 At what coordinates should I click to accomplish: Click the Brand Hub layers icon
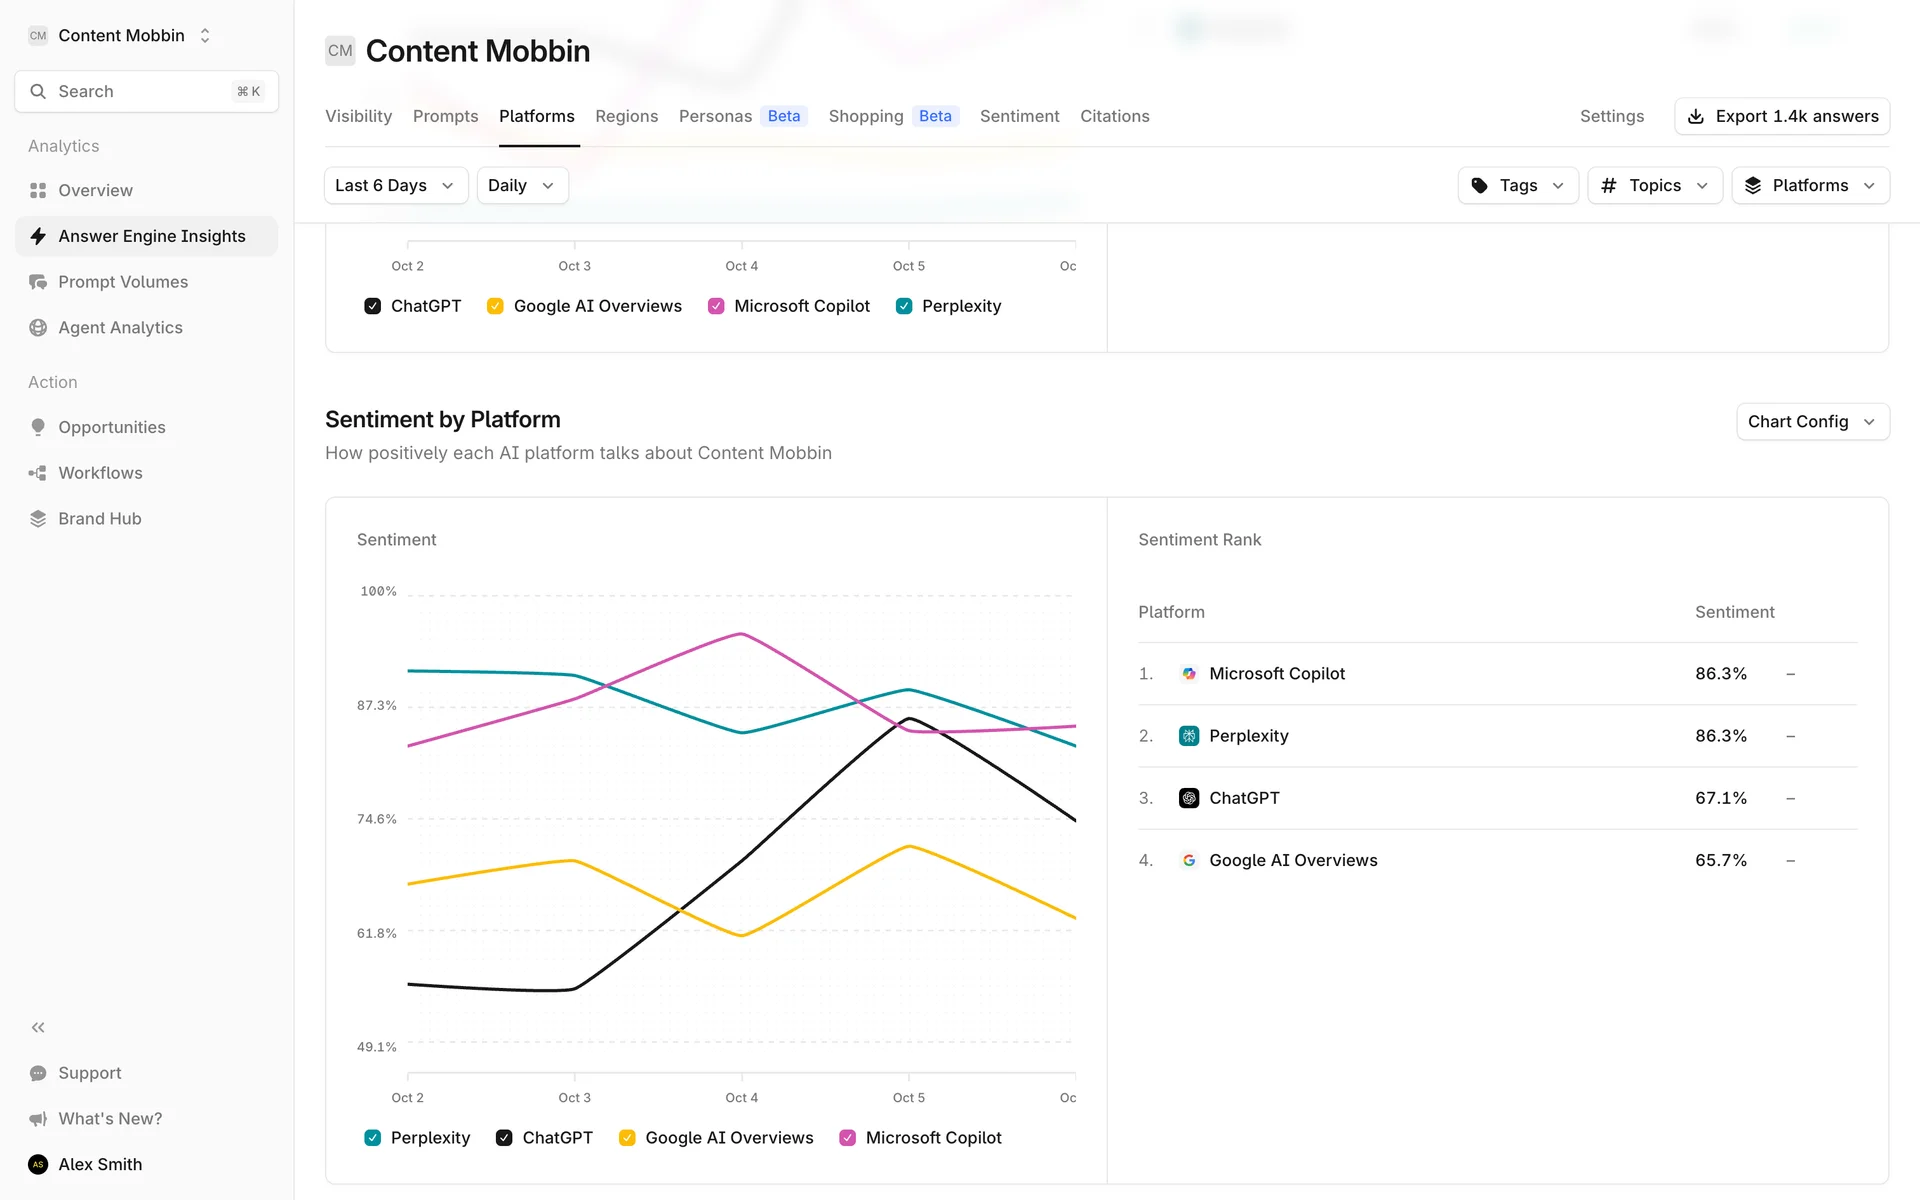coord(38,519)
